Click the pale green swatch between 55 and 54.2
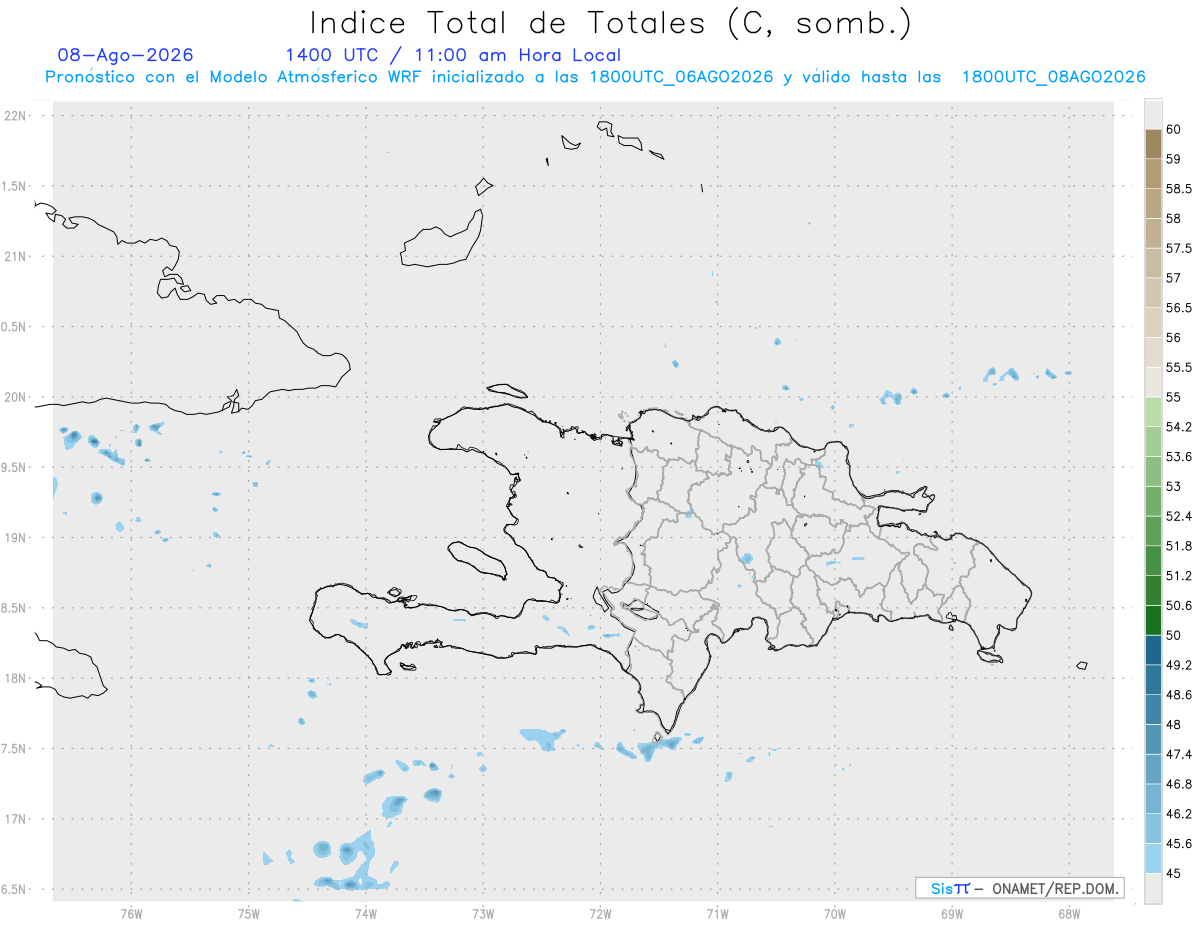The width and height of the screenshot is (1200, 927). [1153, 412]
